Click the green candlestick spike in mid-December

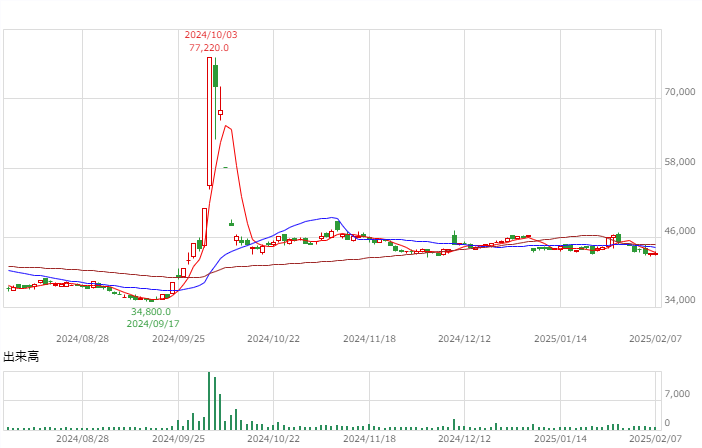coord(455,238)
